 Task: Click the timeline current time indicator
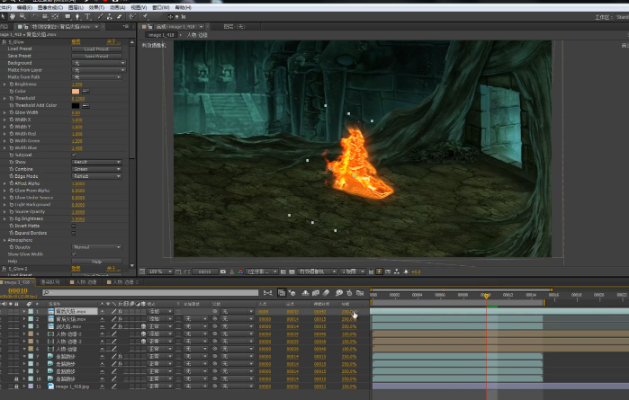pyautogui.click(x=487, y=295)
